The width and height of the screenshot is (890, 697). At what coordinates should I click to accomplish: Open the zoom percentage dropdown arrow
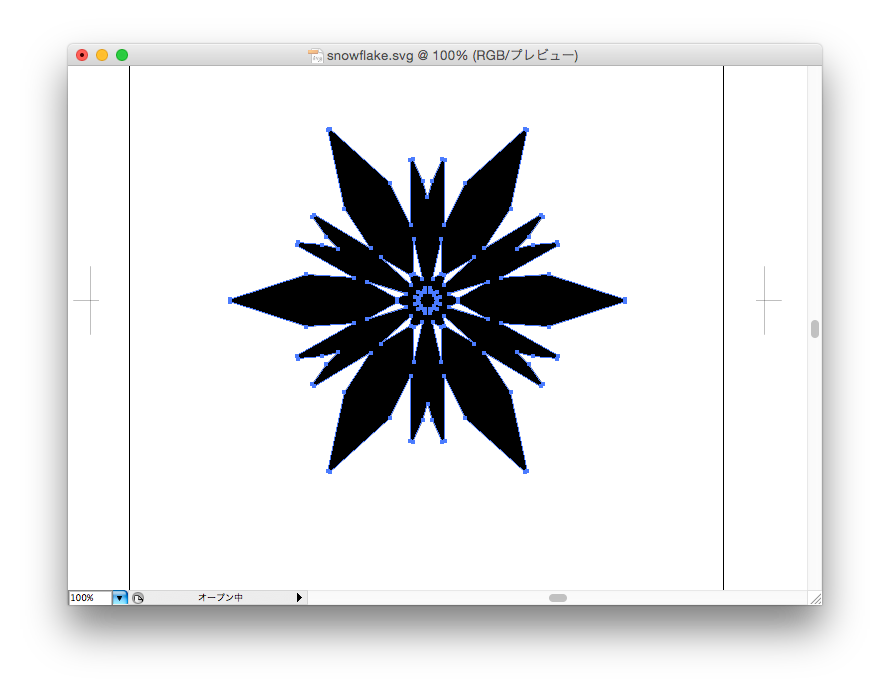120,598
